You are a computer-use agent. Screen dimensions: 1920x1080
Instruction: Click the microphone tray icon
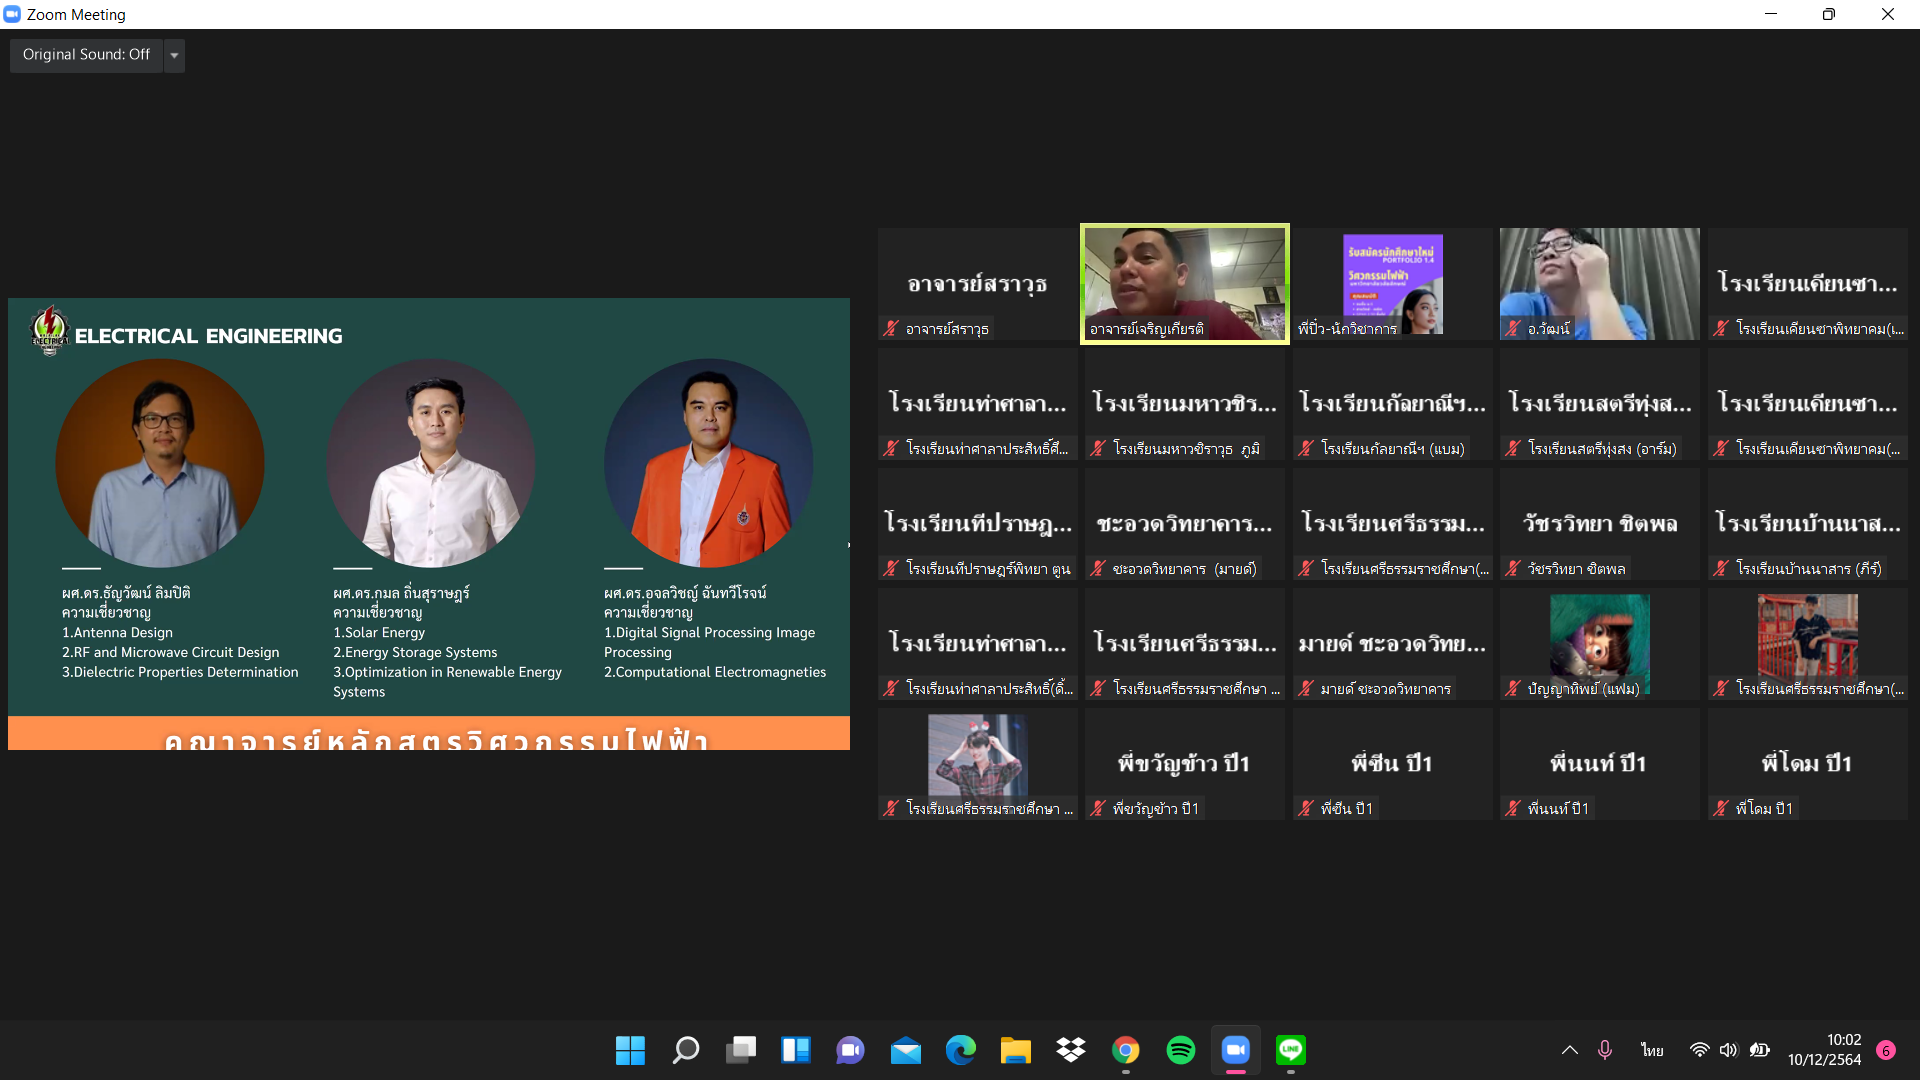pos(1604,1050)
